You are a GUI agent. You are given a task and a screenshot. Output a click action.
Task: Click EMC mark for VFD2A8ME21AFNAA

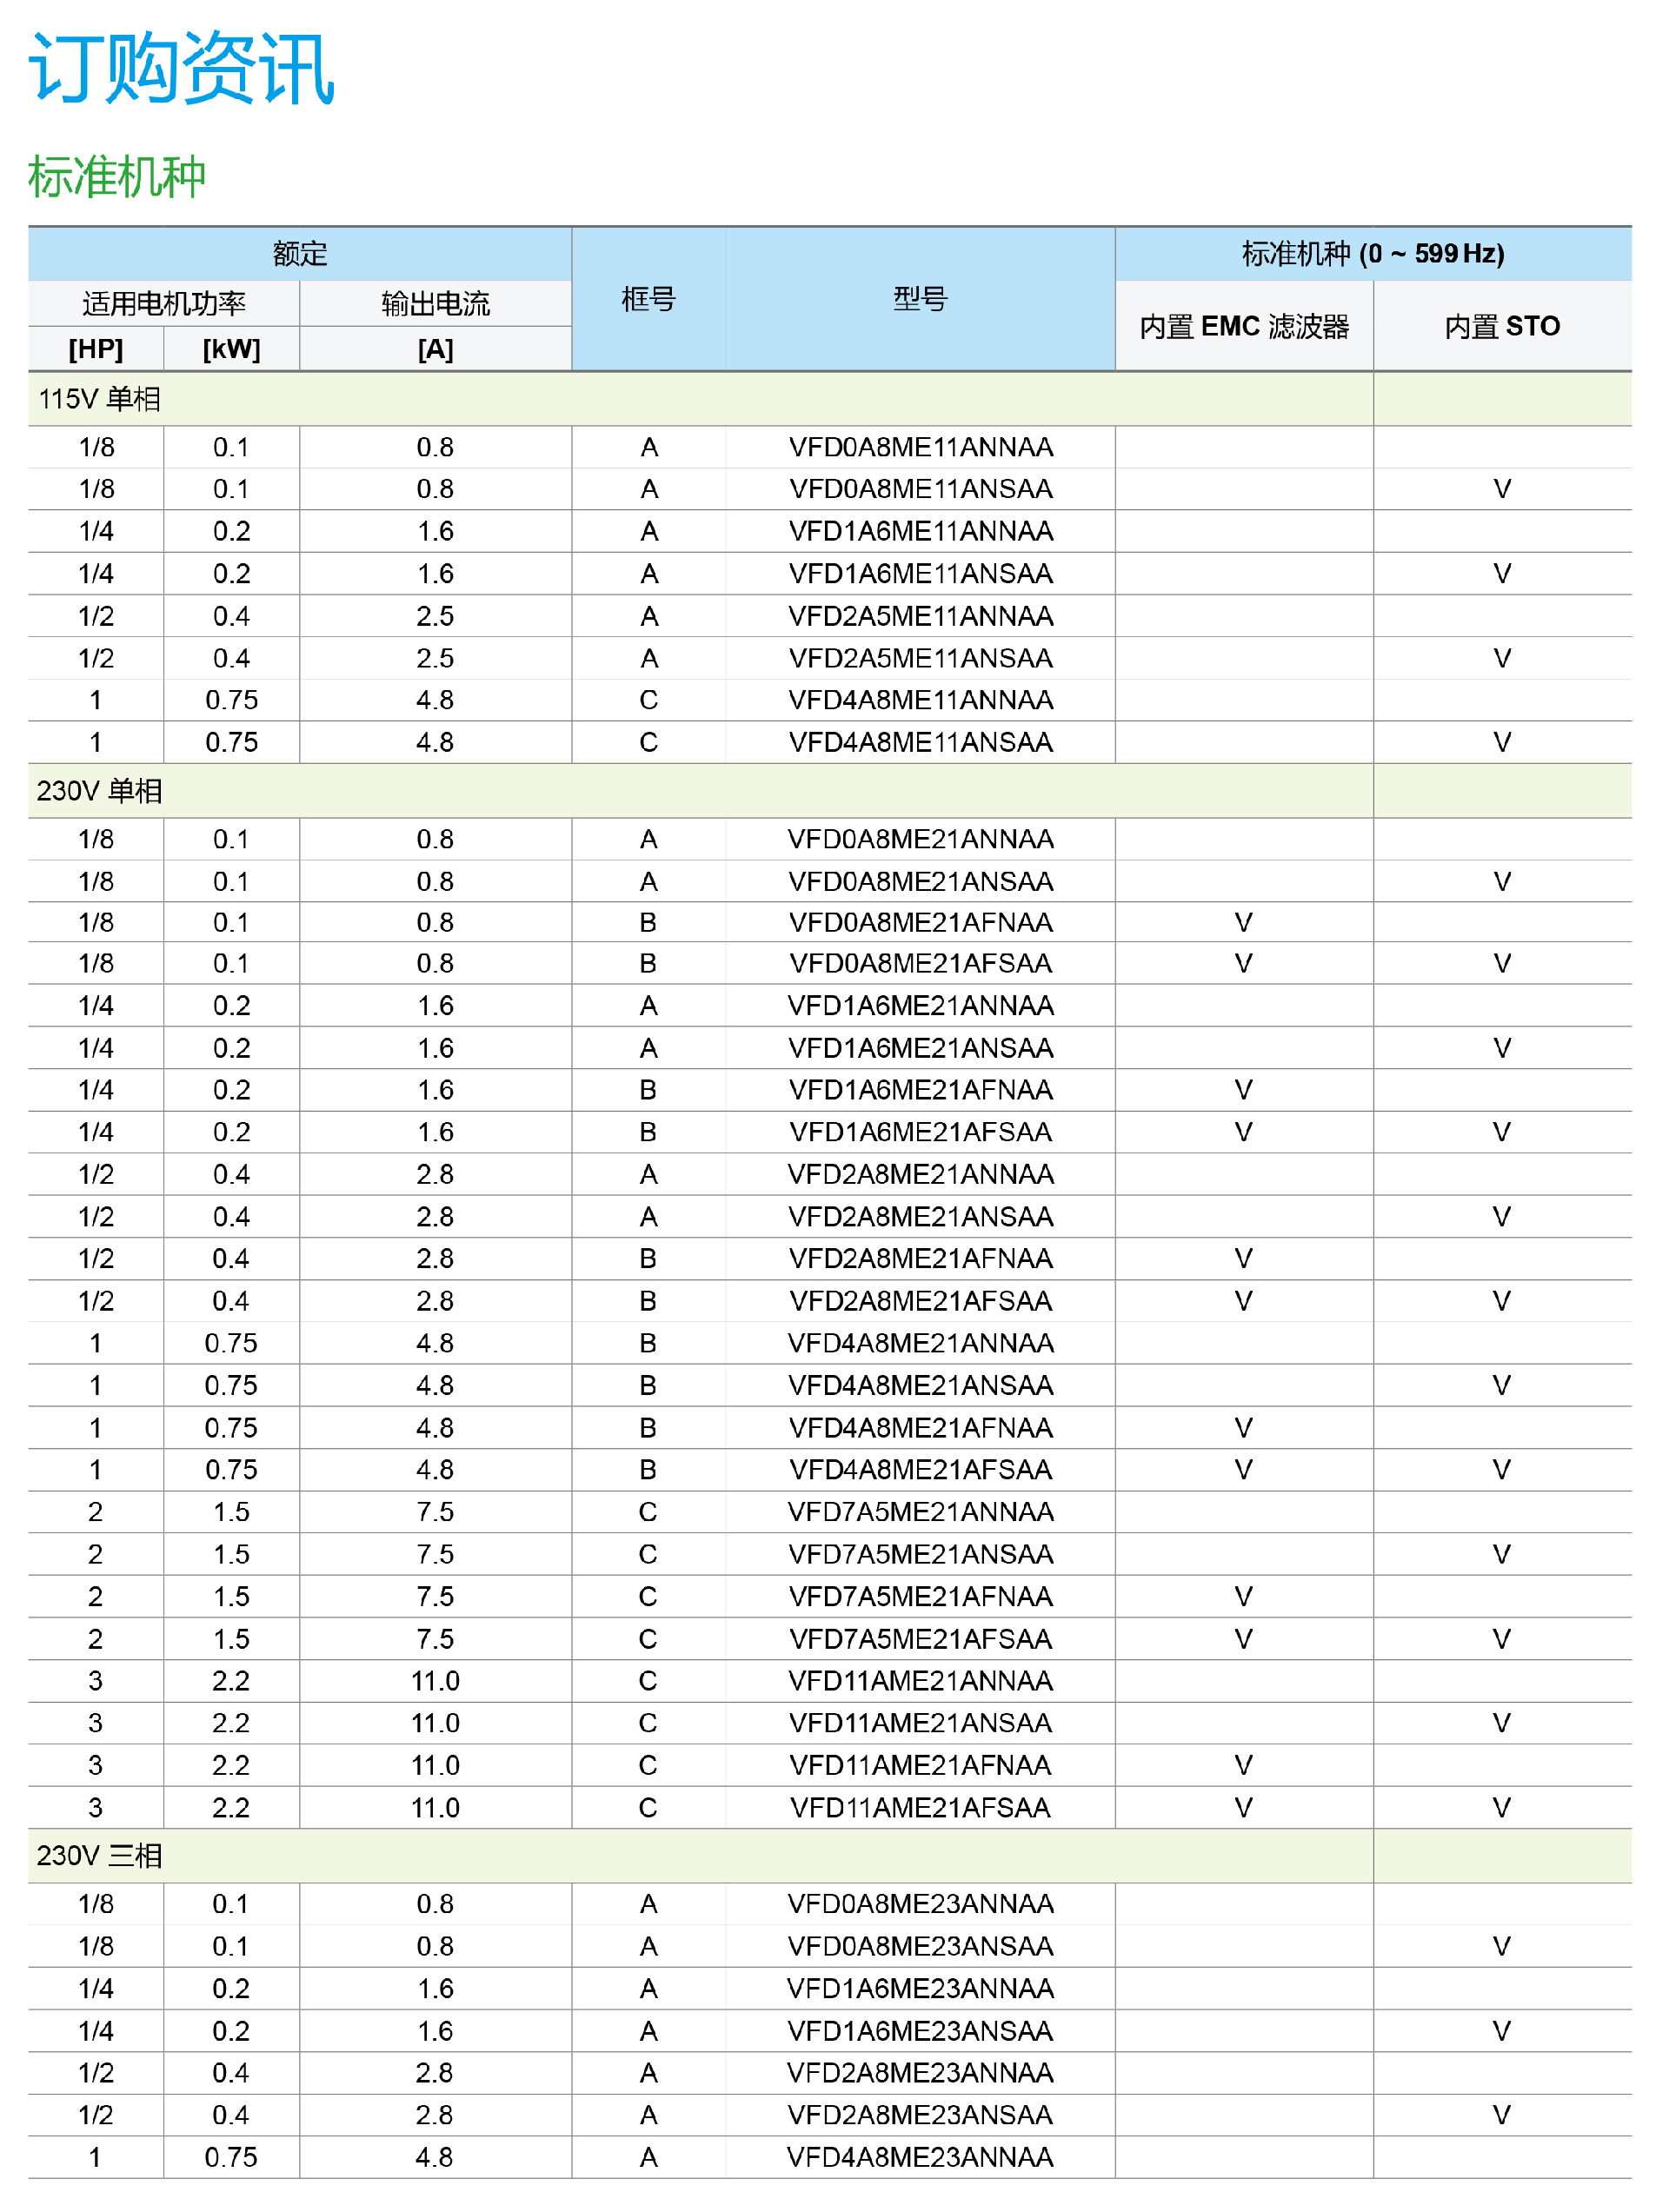[1243, 1259]
